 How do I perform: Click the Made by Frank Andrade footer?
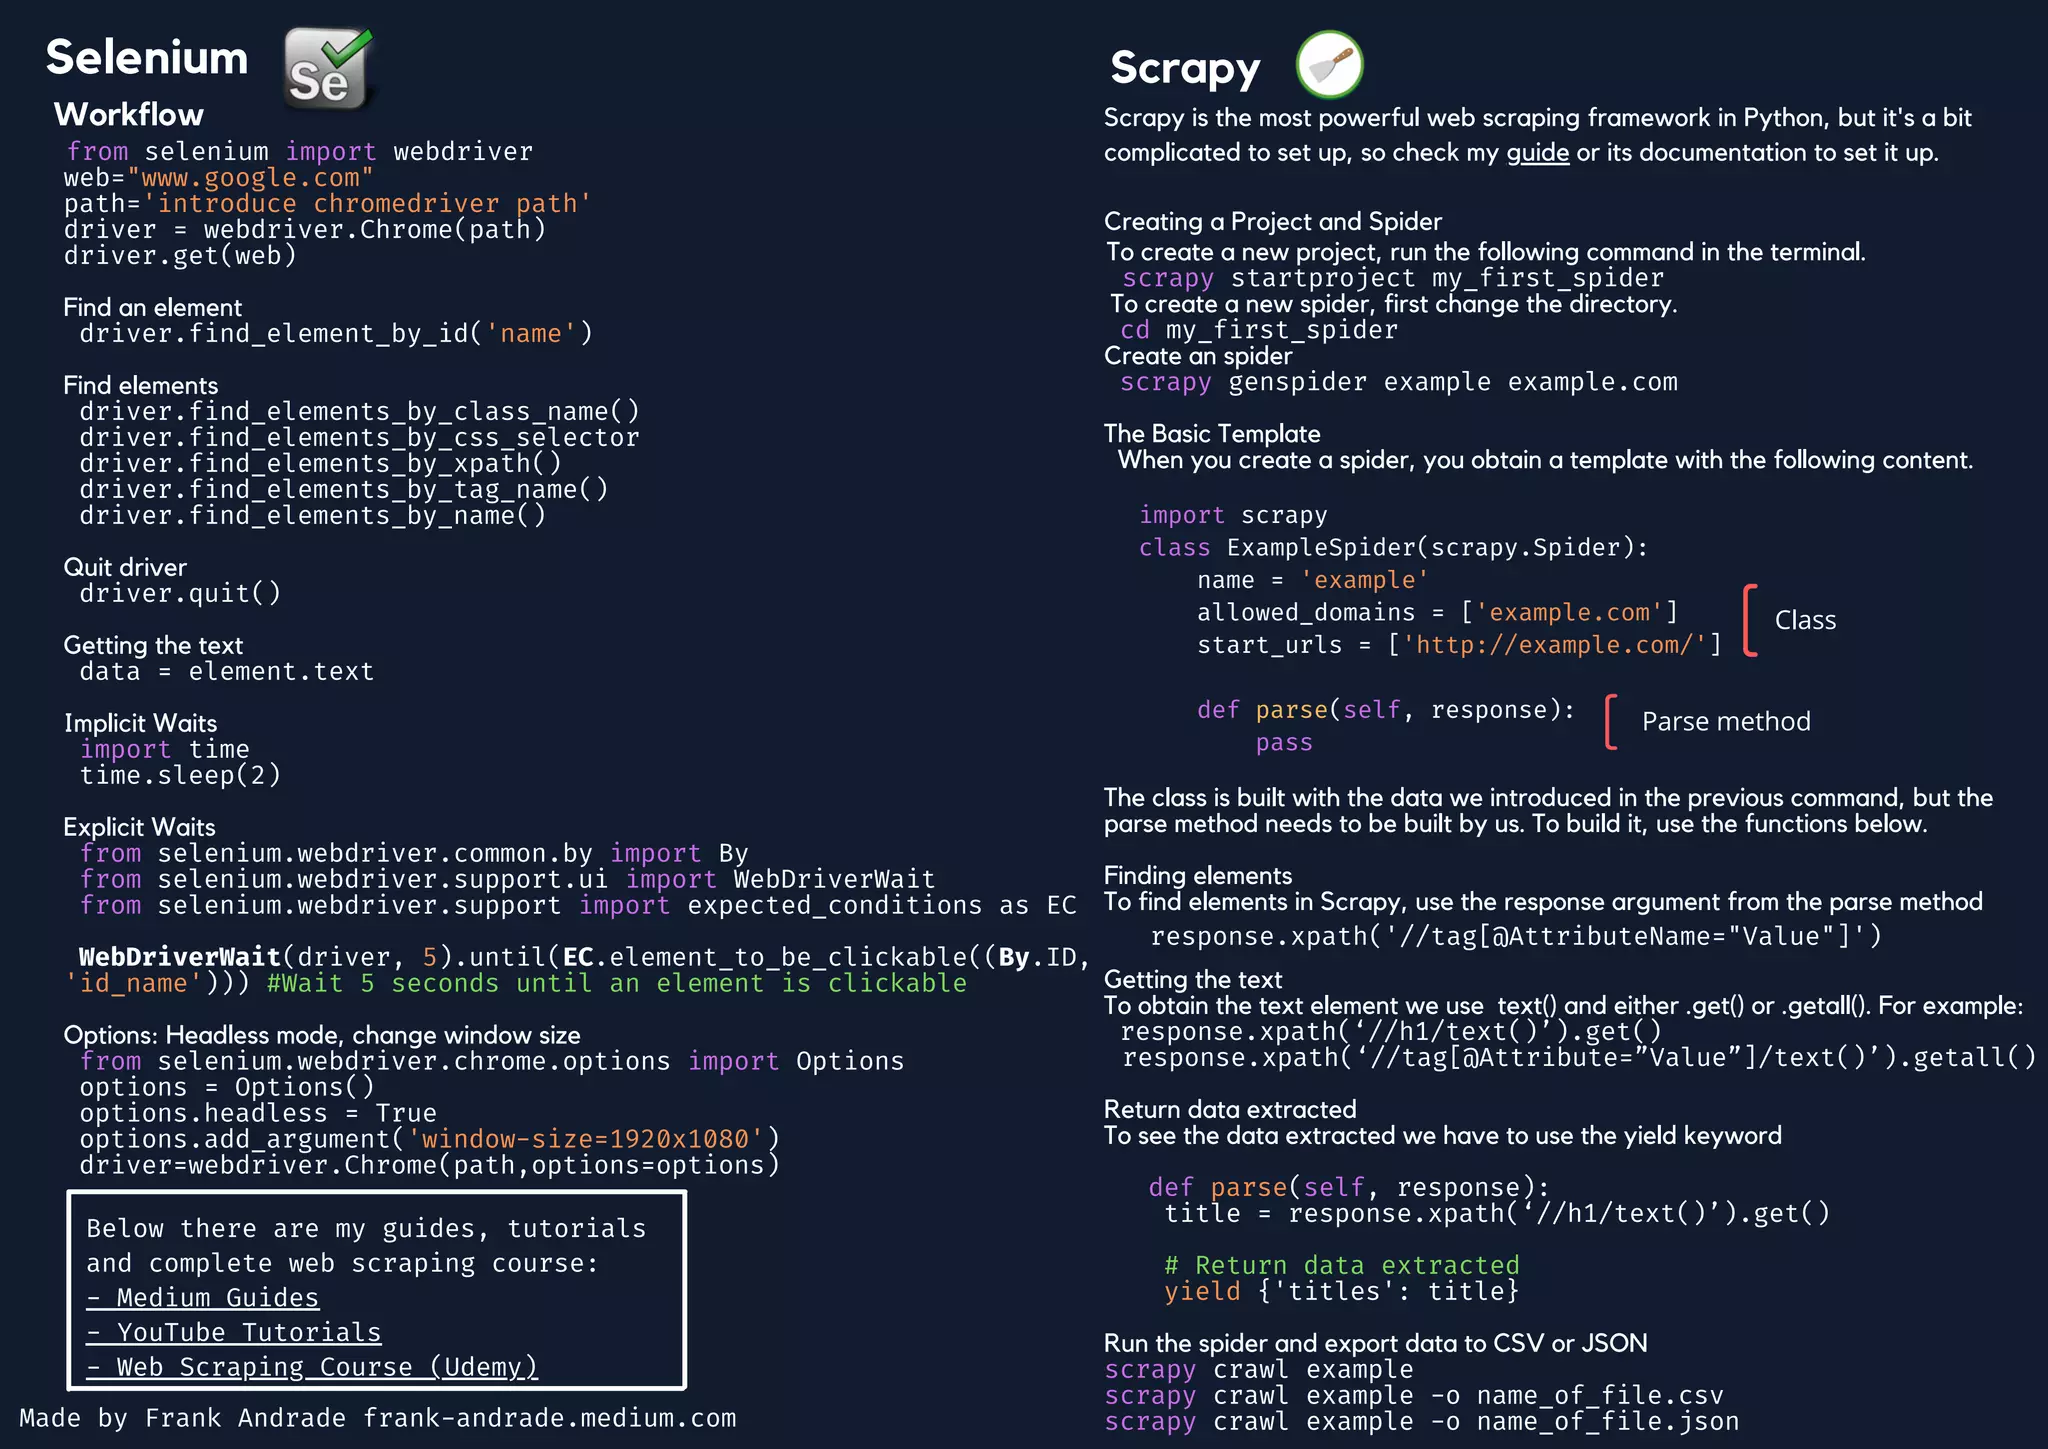point(377,1419)
